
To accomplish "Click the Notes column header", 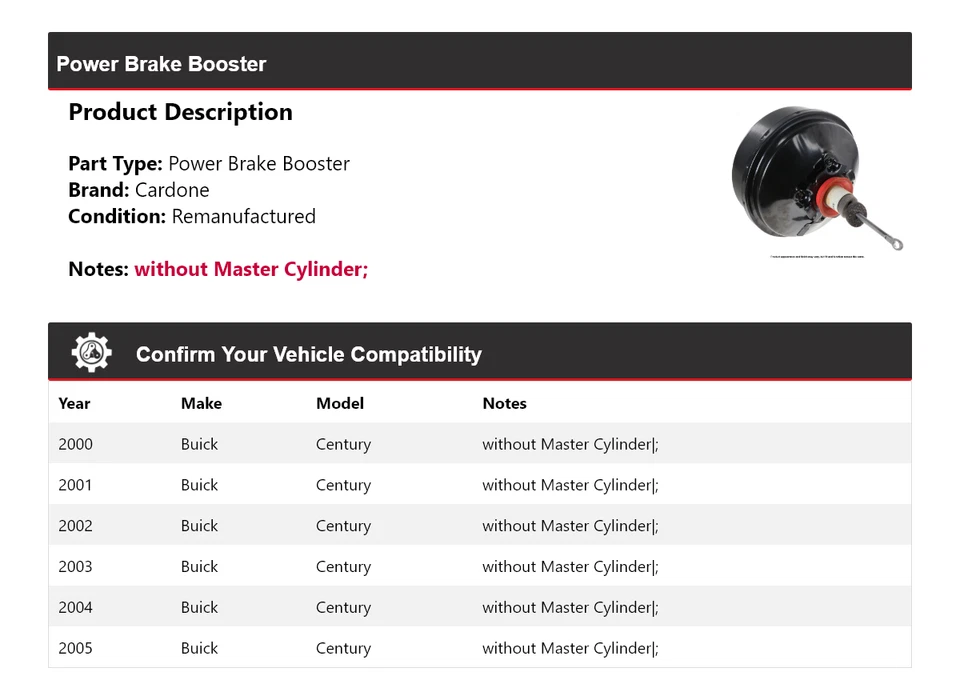I will (x=504, y=403).
